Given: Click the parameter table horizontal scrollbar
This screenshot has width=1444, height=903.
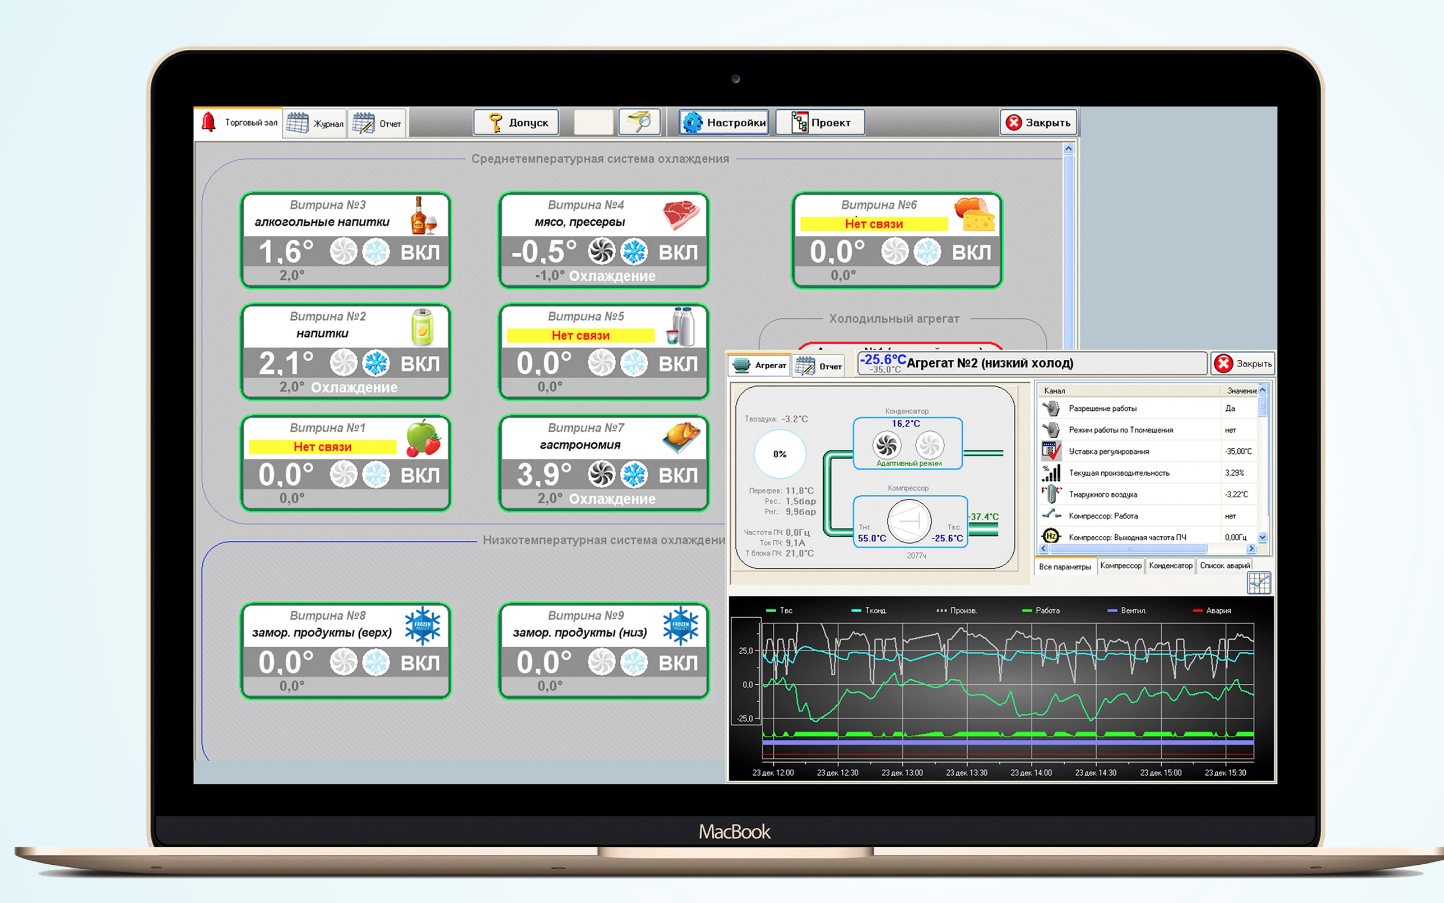Looking at the screenshot, I should point(1146,549).
